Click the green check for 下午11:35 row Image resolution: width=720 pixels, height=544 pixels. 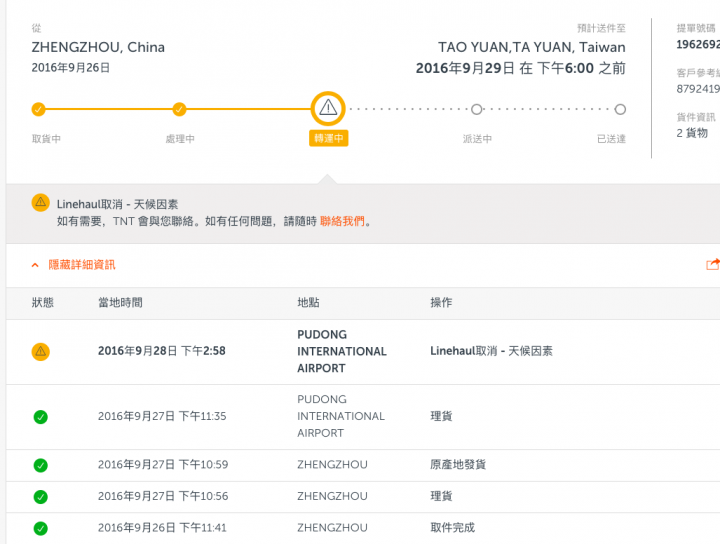click(x=40, y=417)
